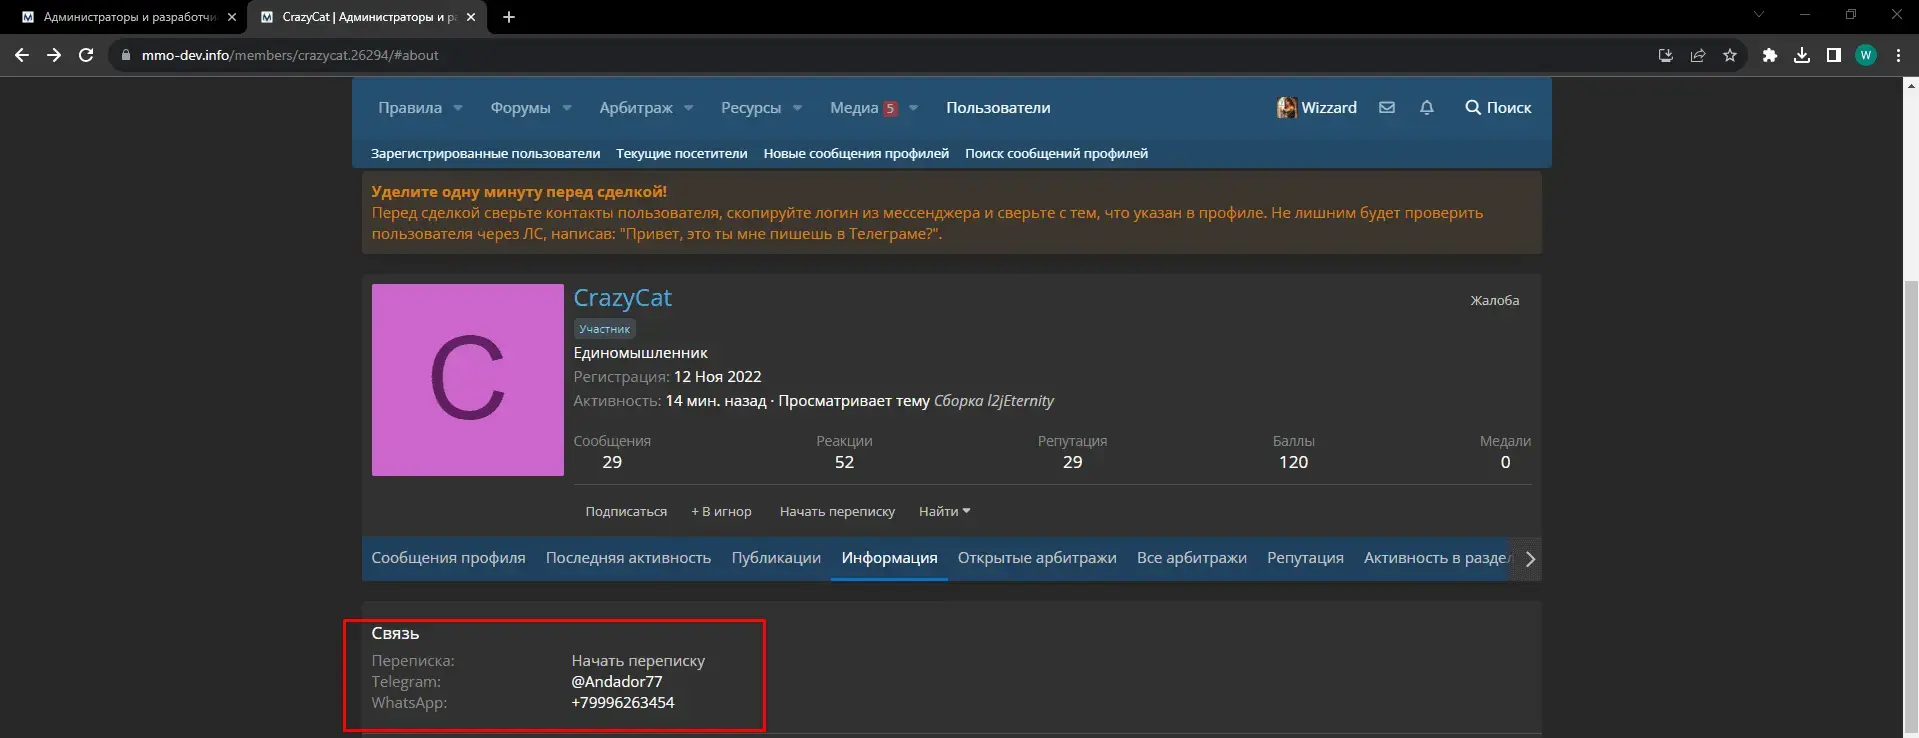1919x738 pixels.
Task: Click Начать переписку in Связь section
Action: (638, 661)
